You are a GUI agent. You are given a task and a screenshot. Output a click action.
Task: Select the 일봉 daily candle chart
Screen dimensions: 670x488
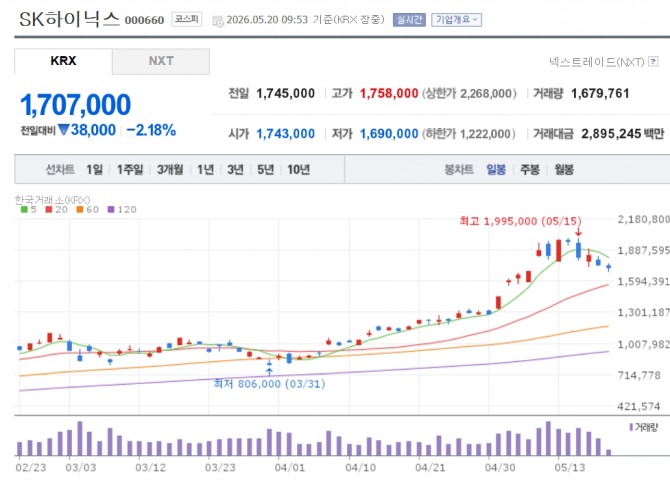tap(496, 170)
